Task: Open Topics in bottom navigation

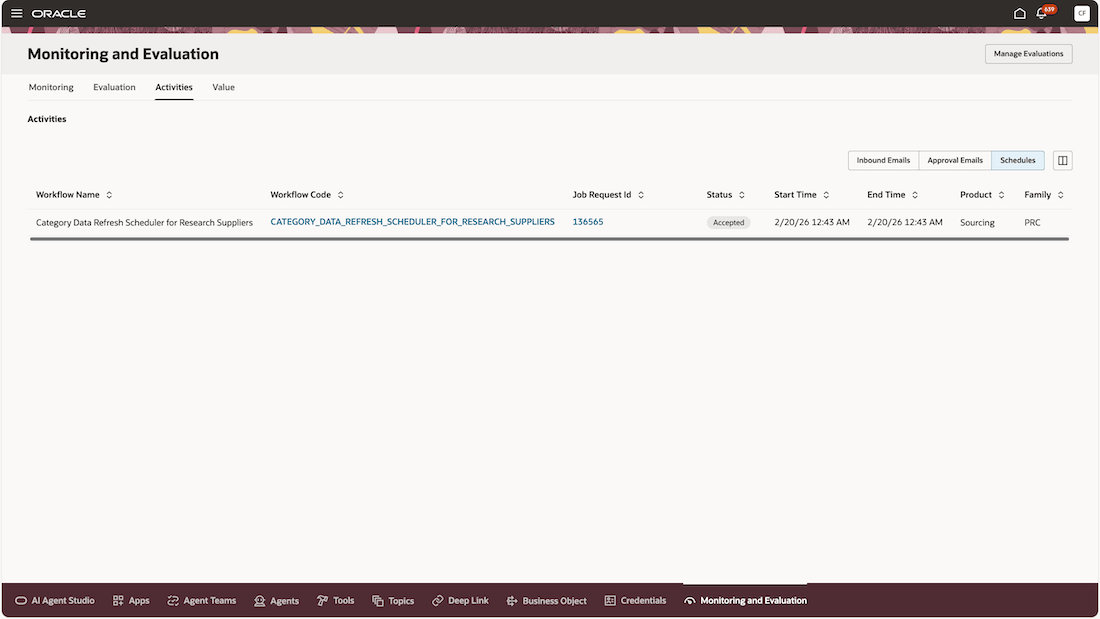Action: (393, 601)
